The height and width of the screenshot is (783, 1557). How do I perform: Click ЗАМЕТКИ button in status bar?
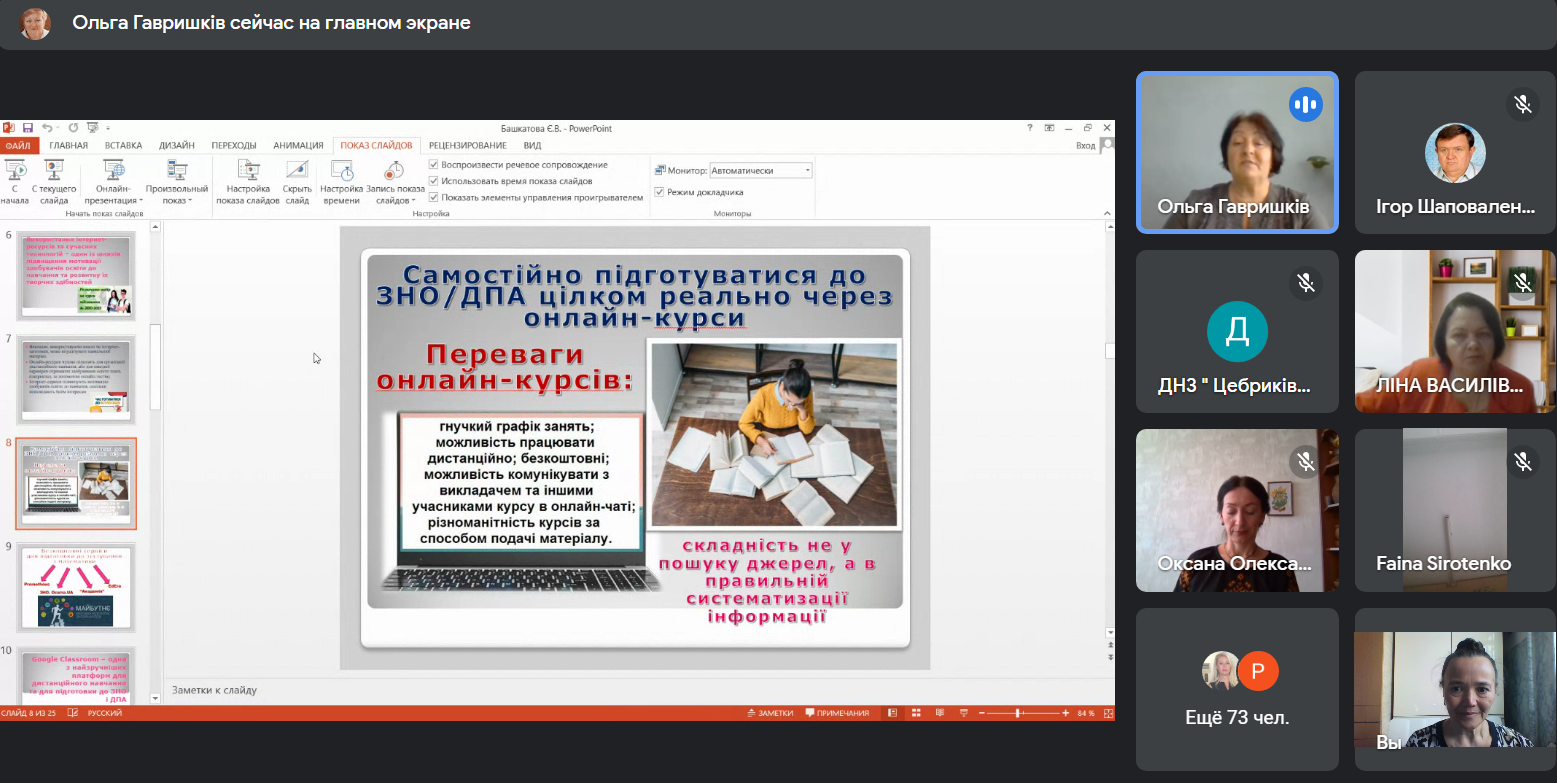769,713
